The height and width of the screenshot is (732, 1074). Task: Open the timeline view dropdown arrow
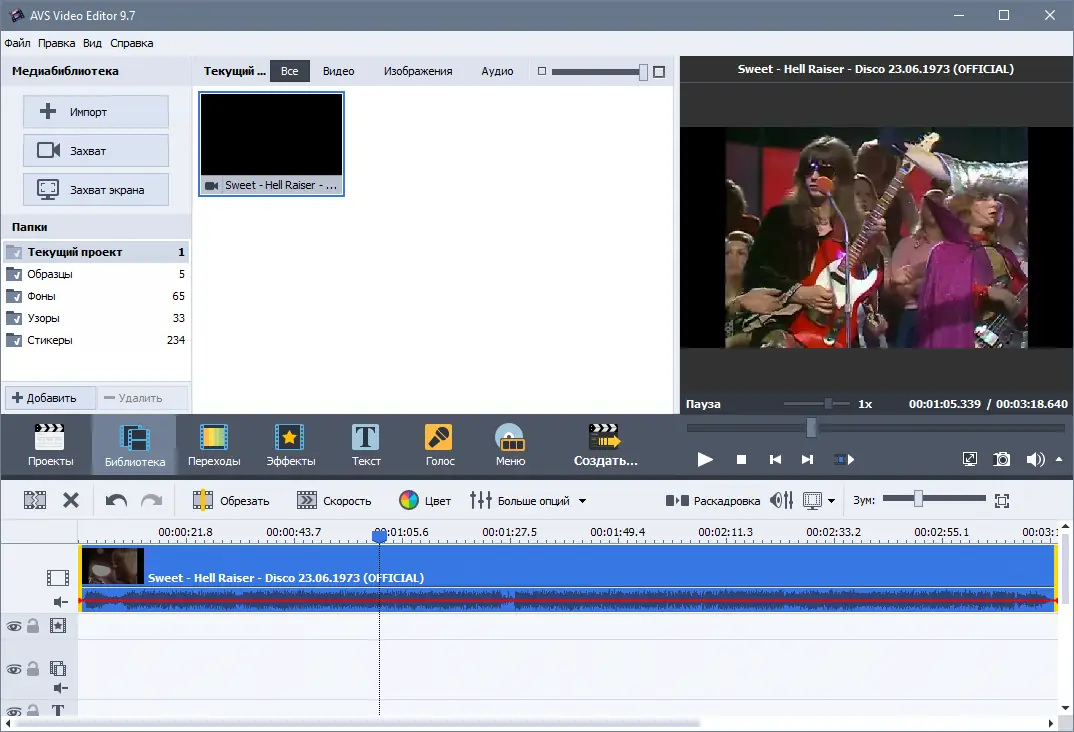coord(832,501)
